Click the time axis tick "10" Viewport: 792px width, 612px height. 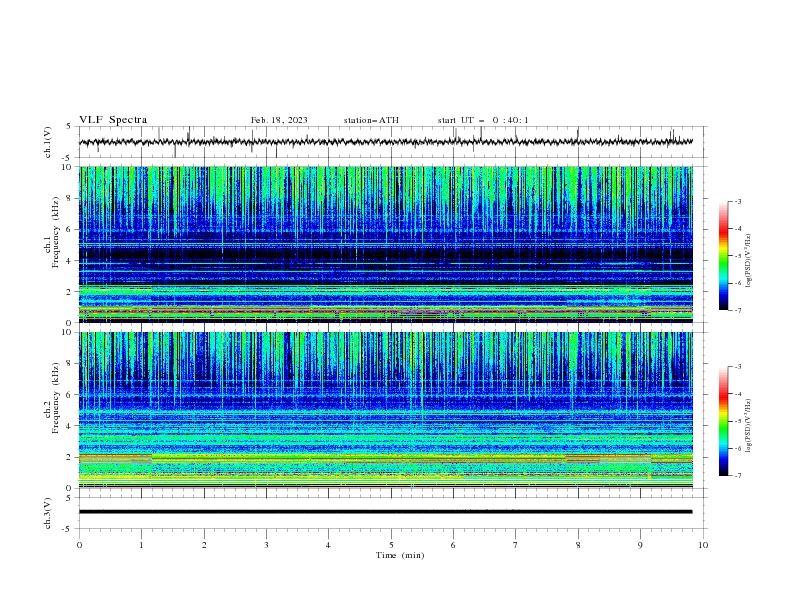[x=703, y=545]
